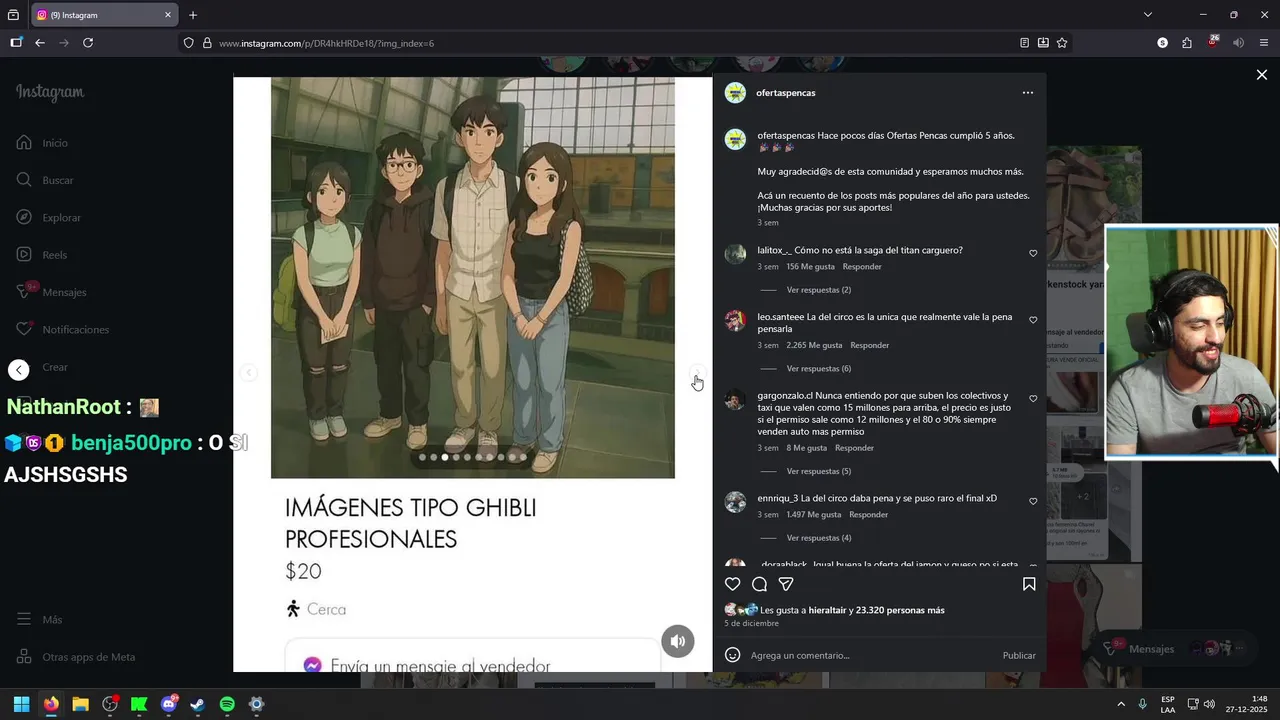Screen dimensions: 1280x720
Task: Open the comment bubble icon on the post
Action: [759, 584]
